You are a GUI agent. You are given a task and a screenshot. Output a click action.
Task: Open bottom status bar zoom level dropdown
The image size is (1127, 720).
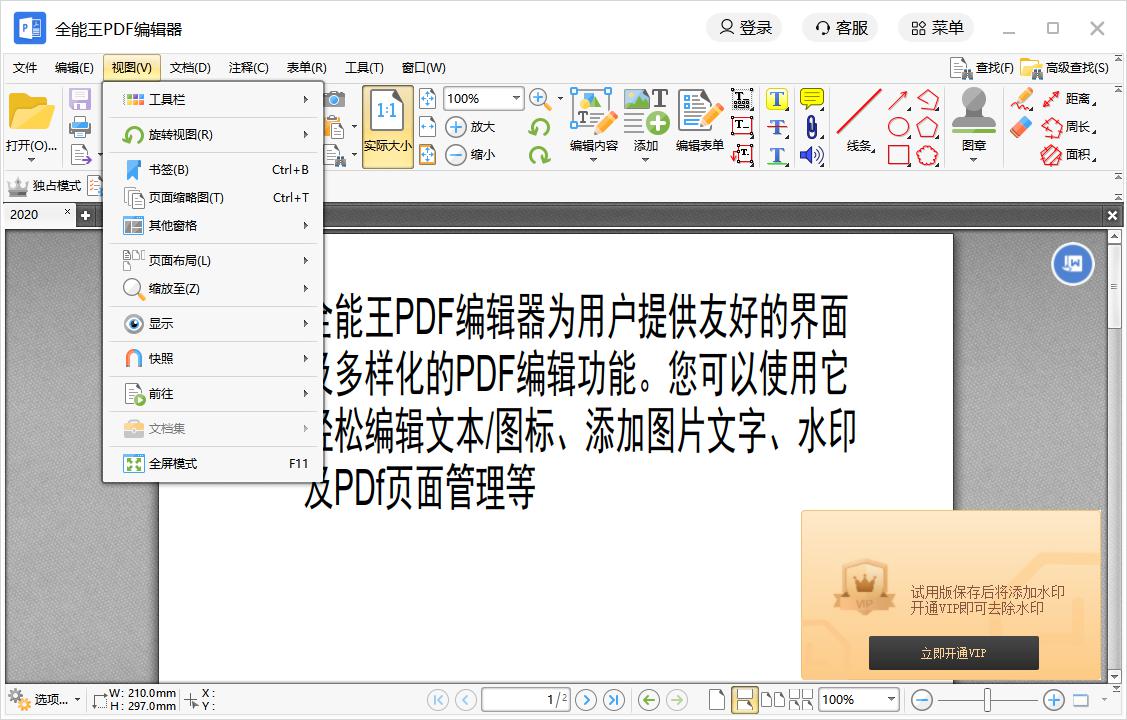click(890, 700)
